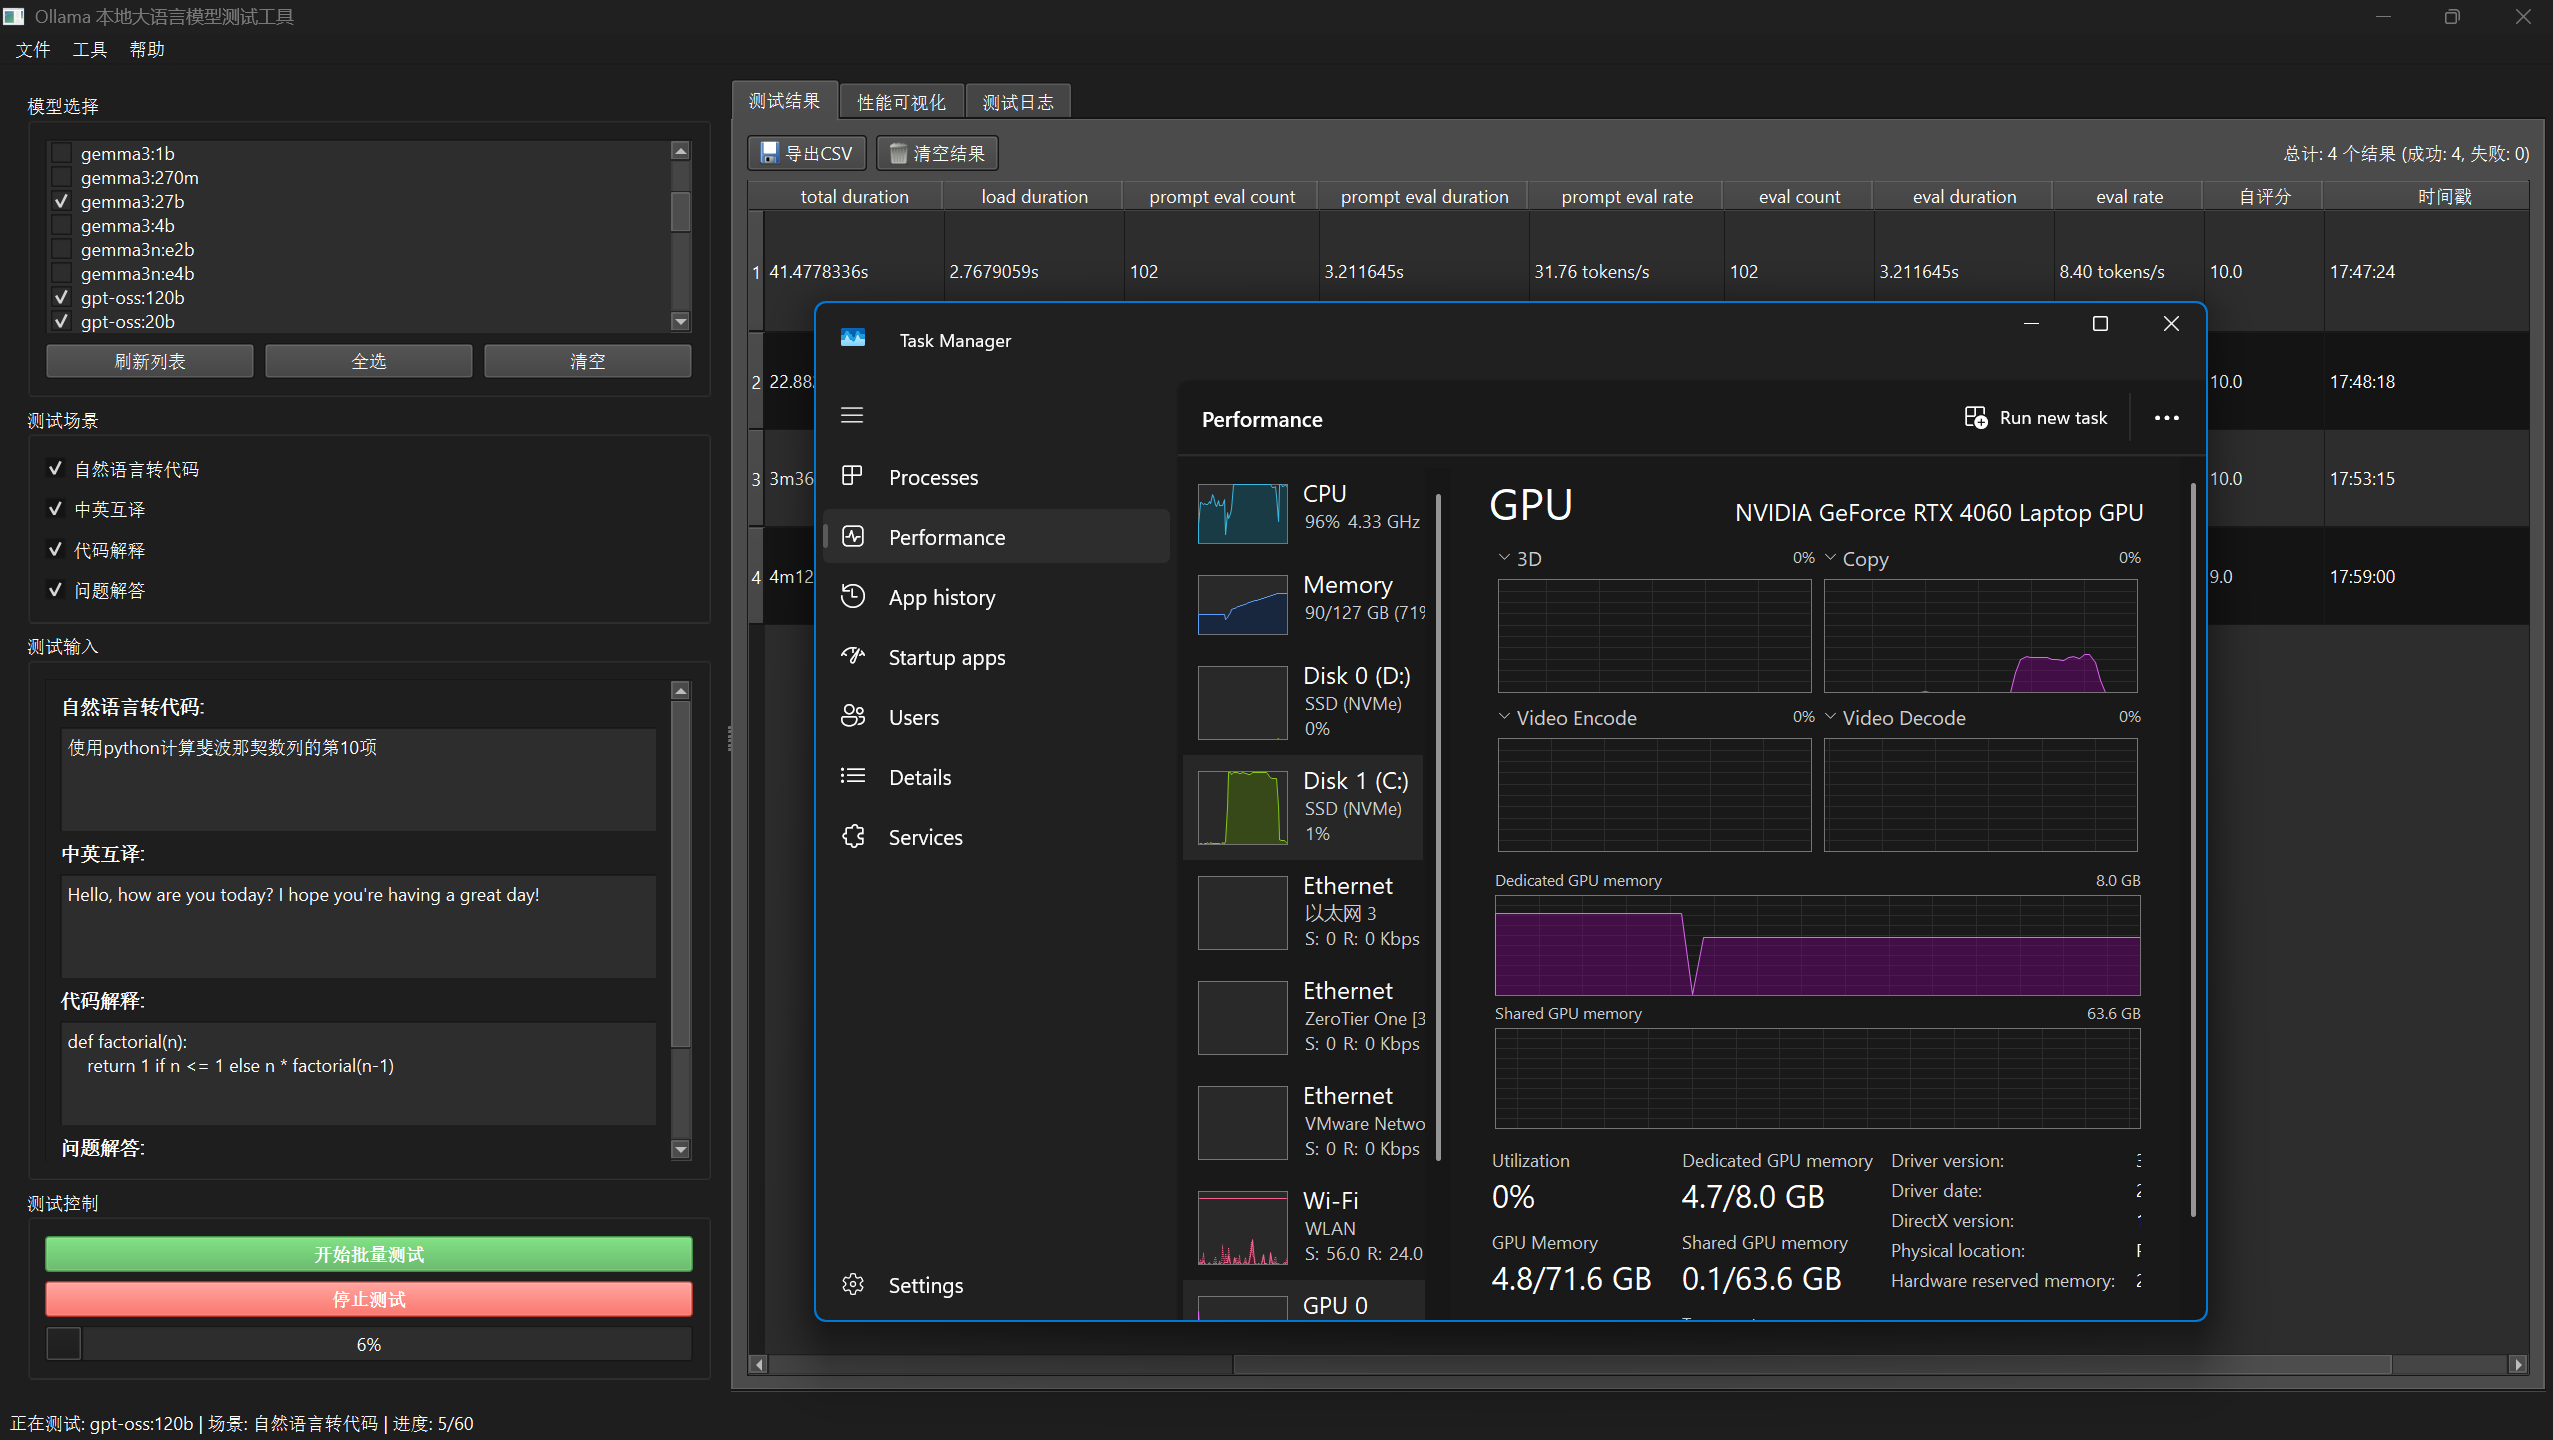Click the 导出CSV button
Image resolution: width=2553 pixels, height=1440 pixels.
click(806, 153)
